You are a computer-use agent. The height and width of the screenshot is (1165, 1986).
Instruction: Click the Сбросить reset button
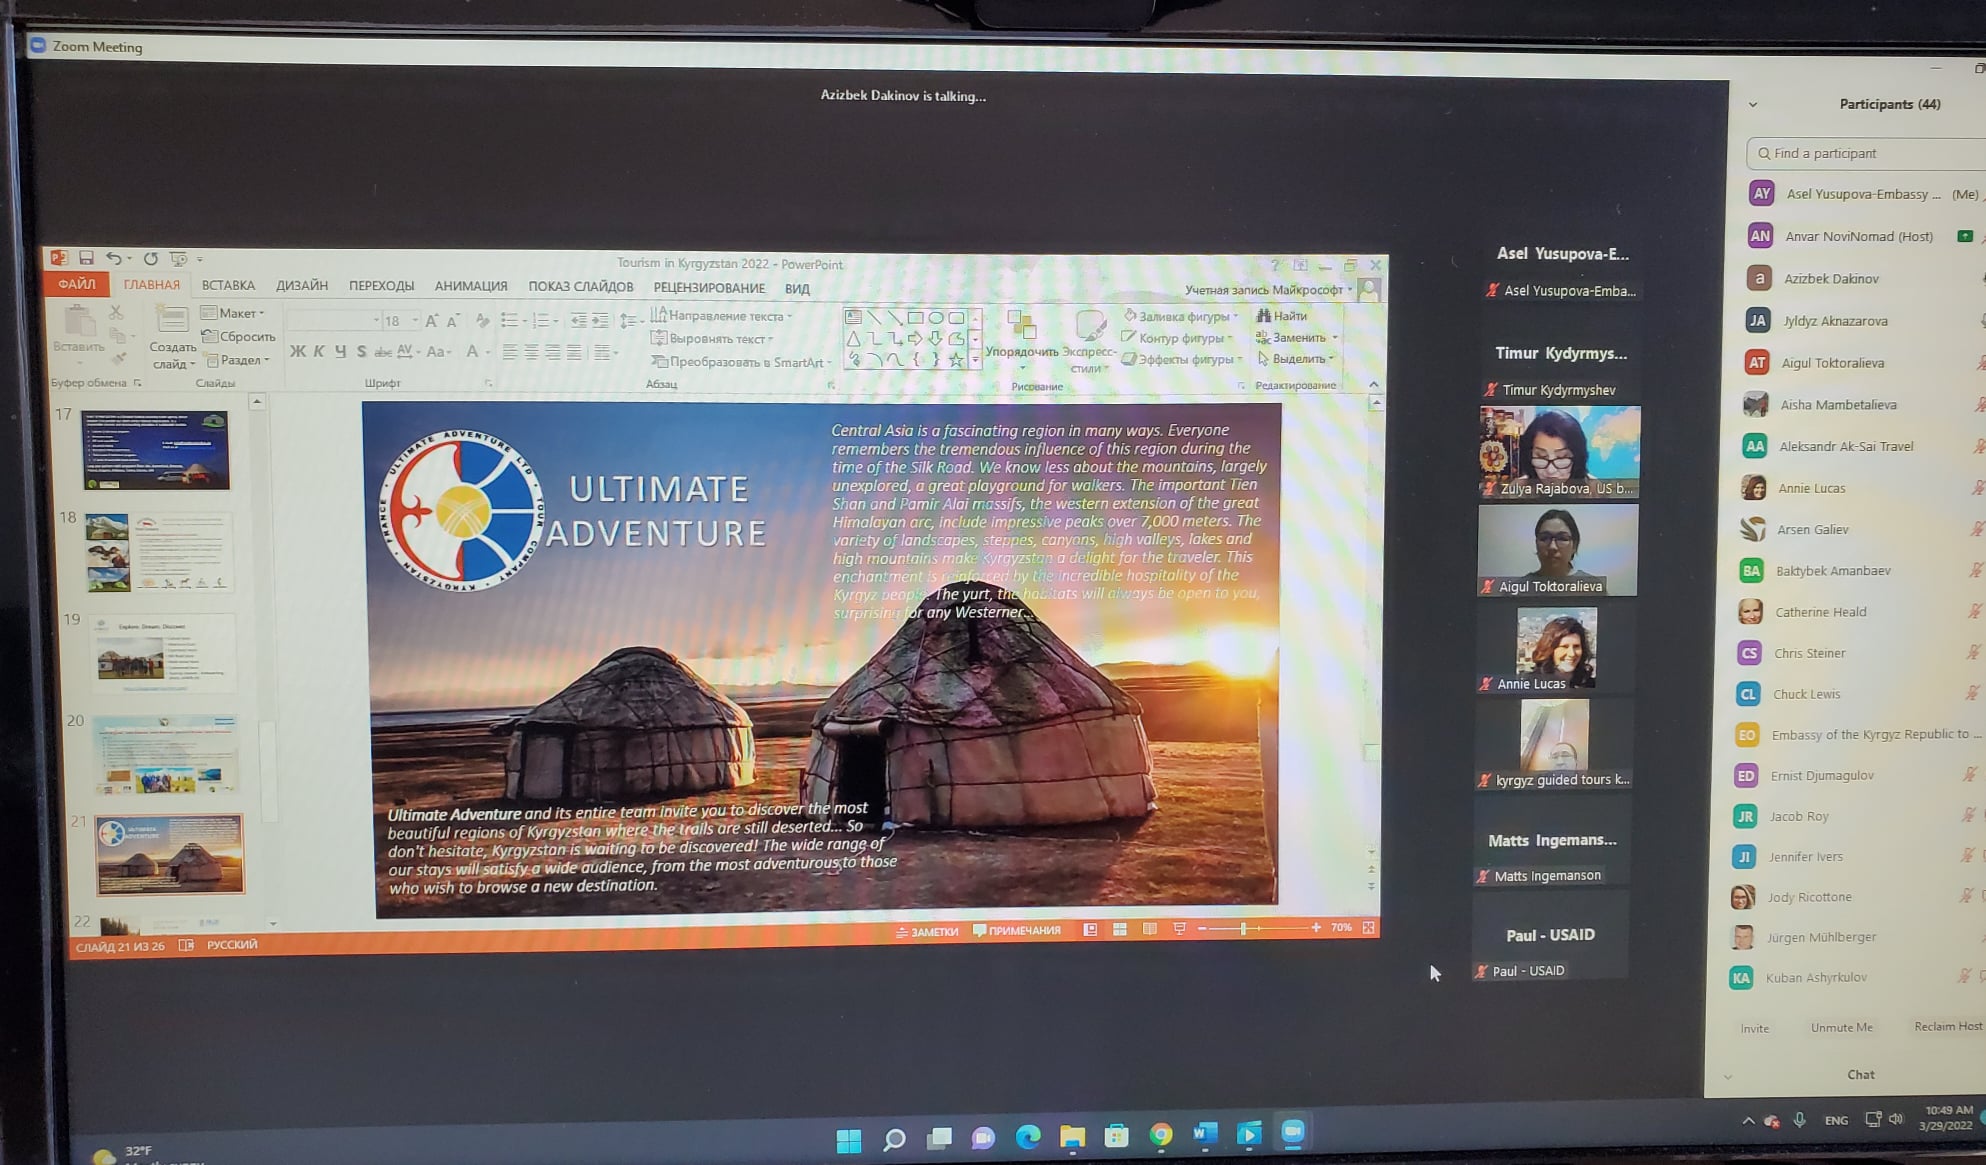(x=239, y=337)
